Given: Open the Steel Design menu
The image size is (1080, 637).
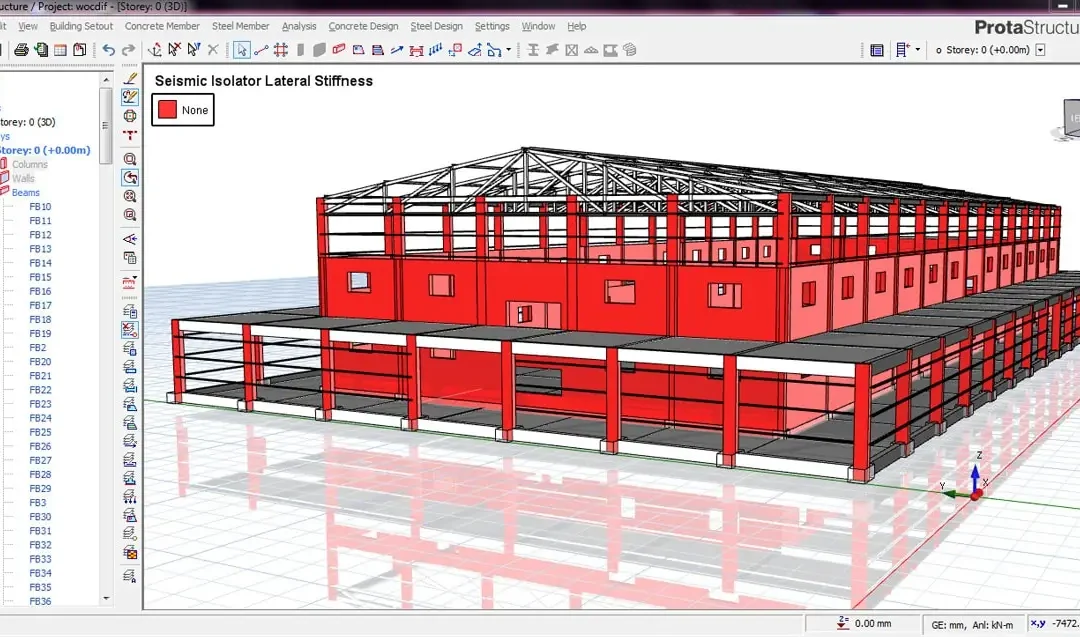Looking at the screenshot, I should pos(437,26).
